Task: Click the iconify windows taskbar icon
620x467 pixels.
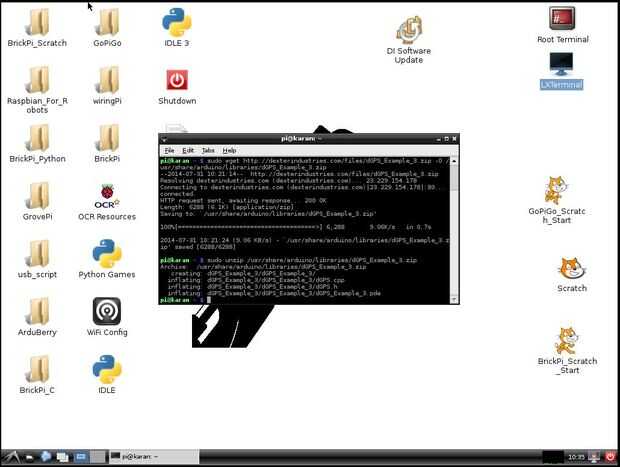Action: coord(62,457)
